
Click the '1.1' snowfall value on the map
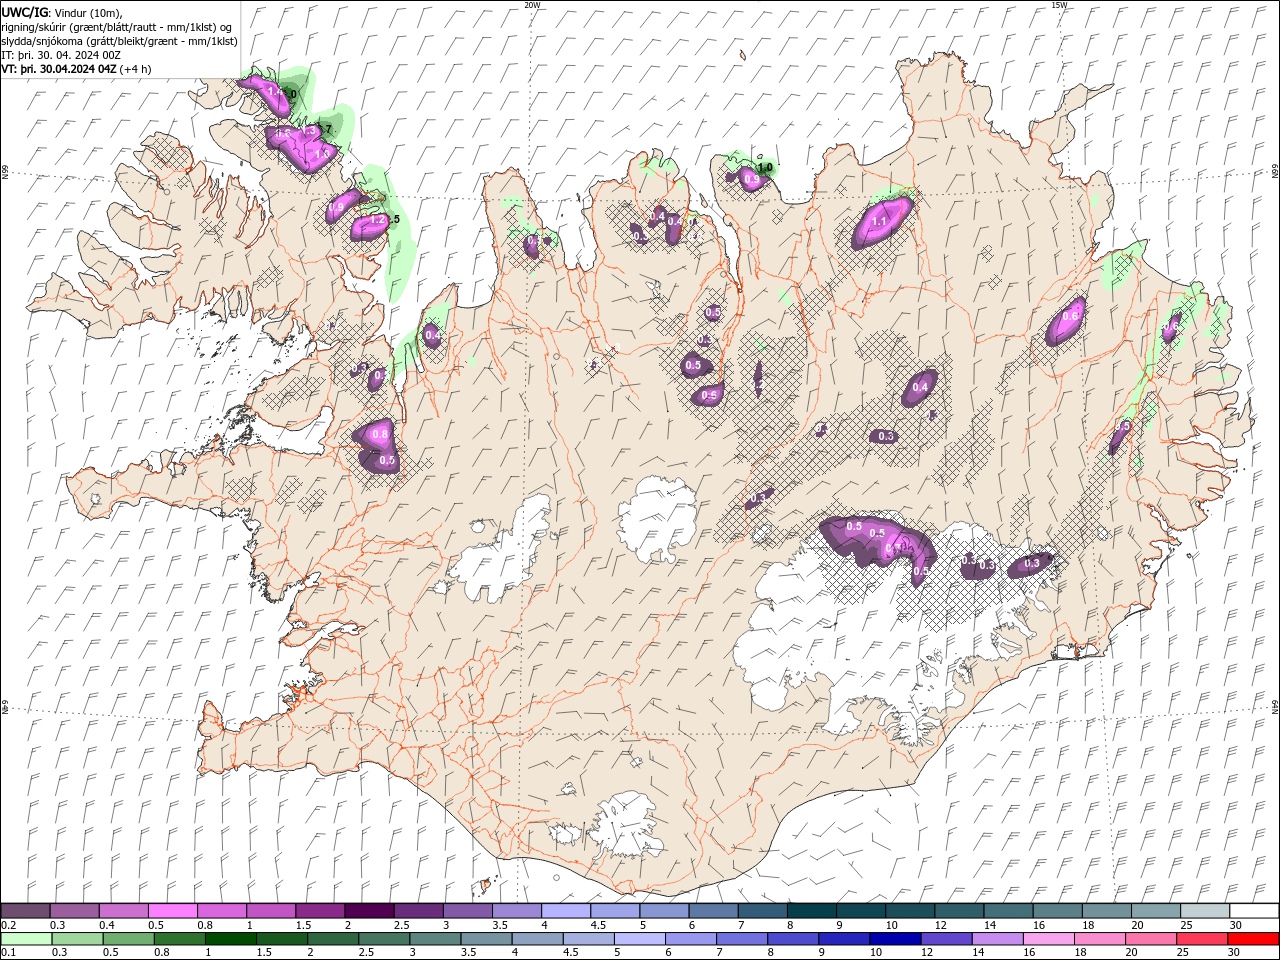(880, 222)
